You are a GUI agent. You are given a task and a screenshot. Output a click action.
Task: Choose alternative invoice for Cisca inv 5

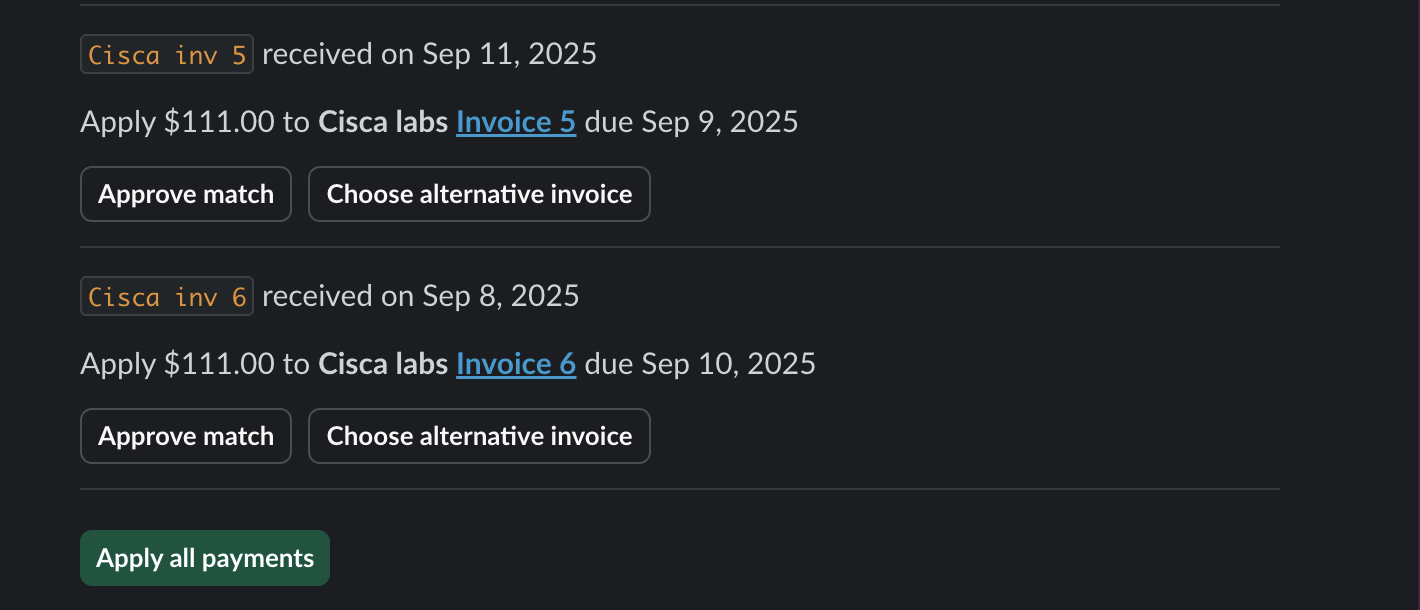click(x=479, y=194)
